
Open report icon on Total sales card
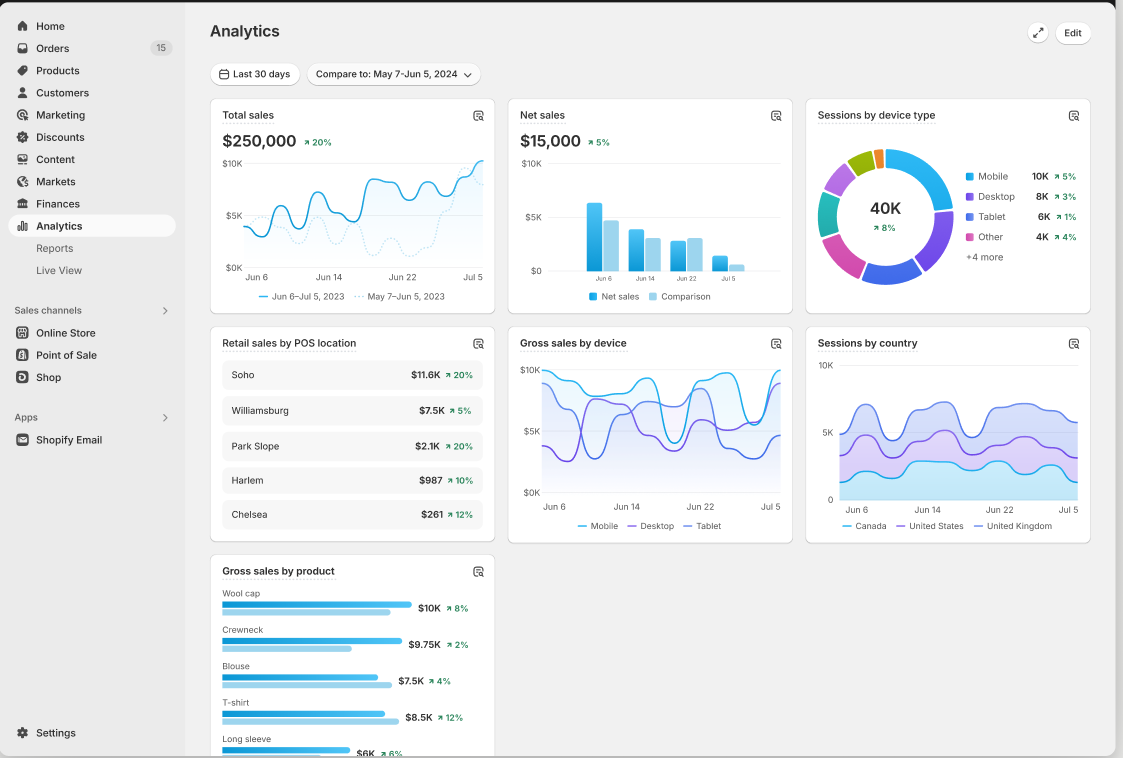click(478, 116)
